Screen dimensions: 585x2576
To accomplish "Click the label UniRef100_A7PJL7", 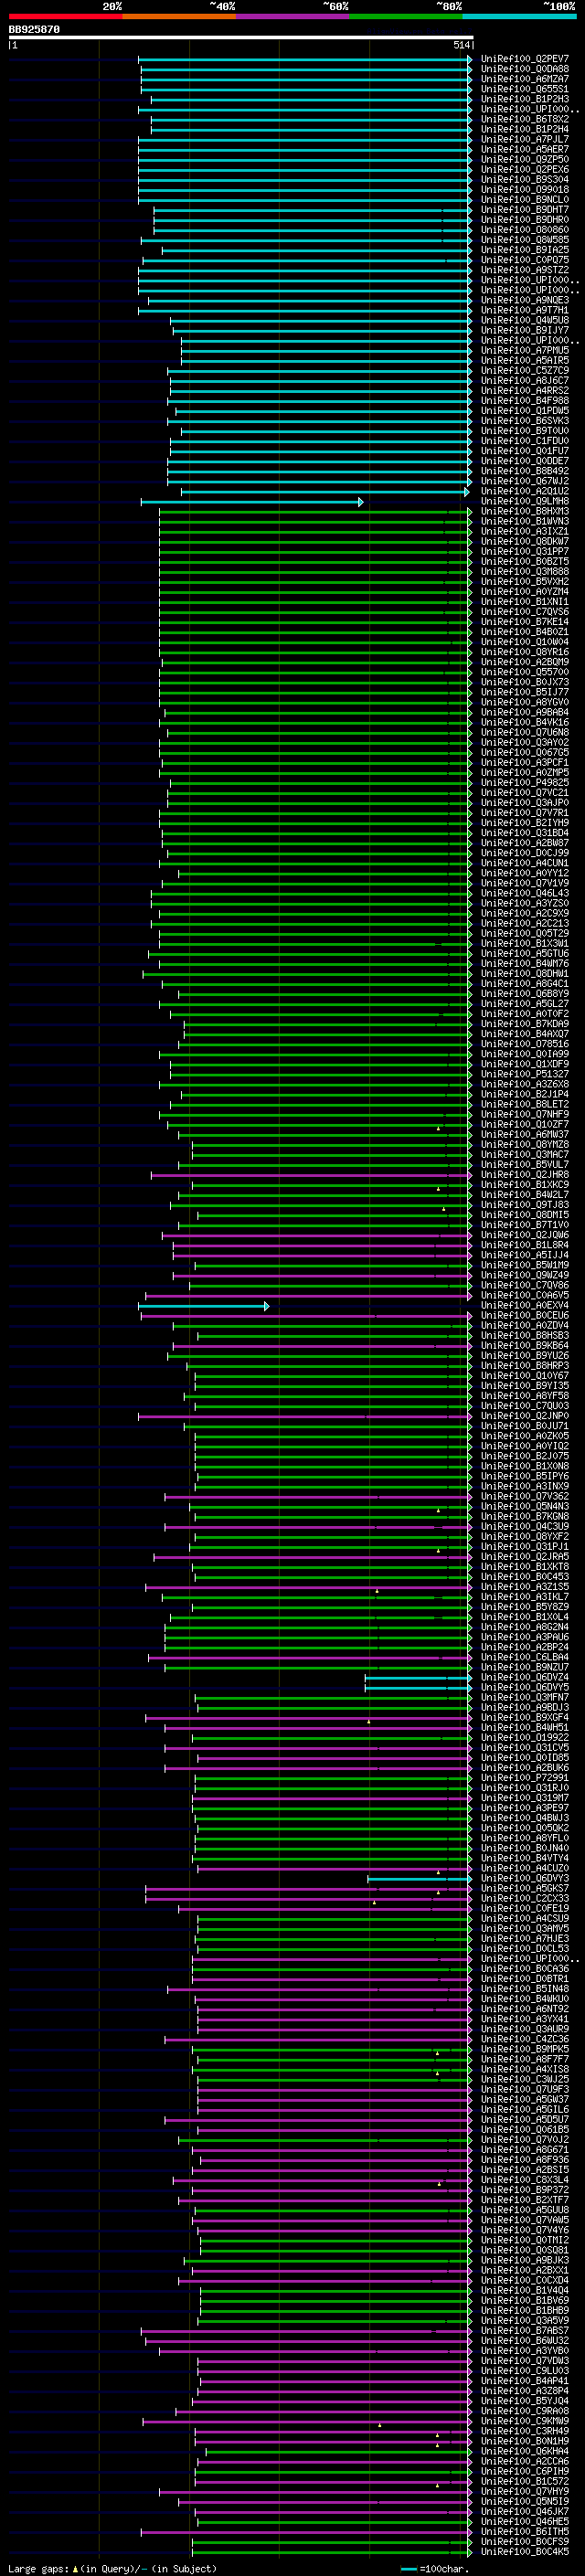I will click(525, 139).
